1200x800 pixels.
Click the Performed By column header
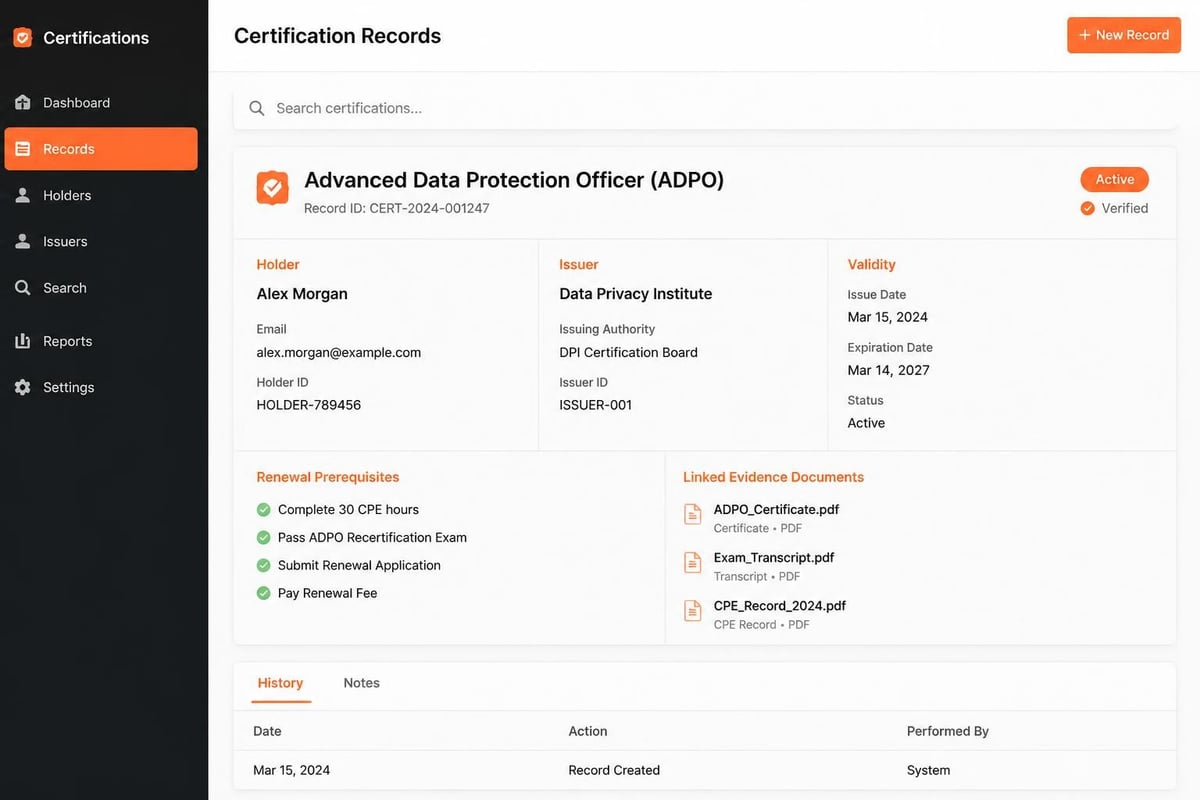point(948,731)
